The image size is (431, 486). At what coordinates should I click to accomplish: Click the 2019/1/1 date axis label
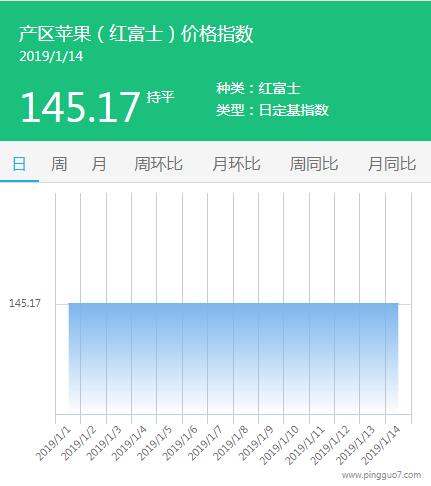click(53, 443)
